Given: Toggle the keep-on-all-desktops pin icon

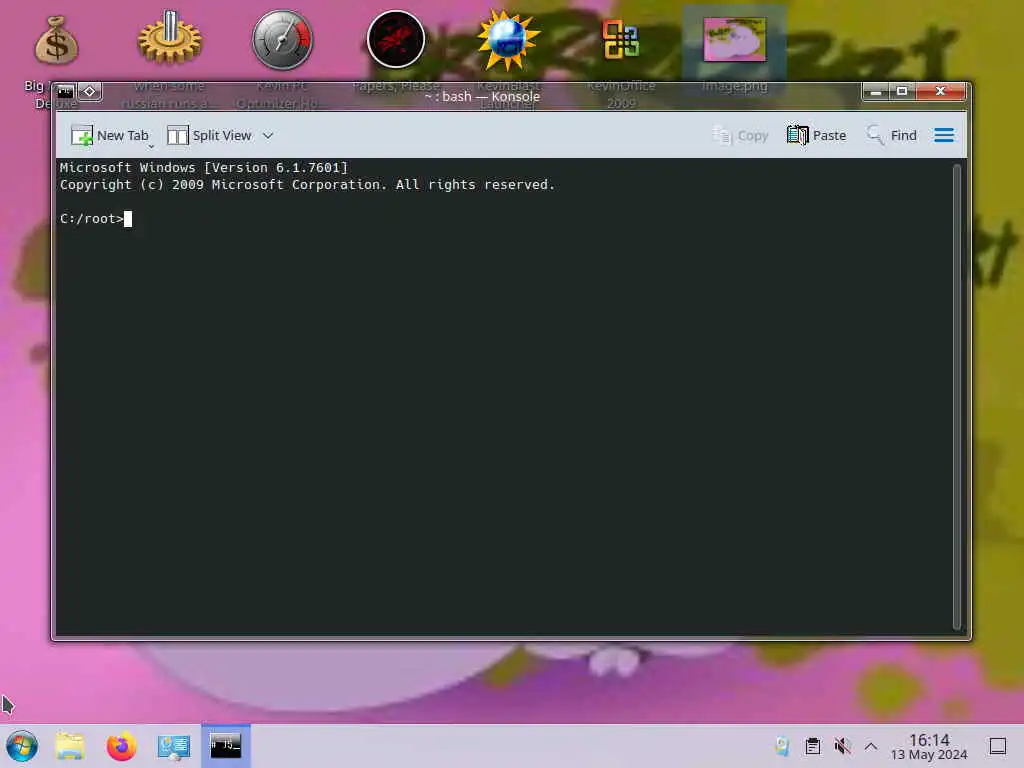Looking at the screenshot, I should pyautogui.click(x=90, y=91).
